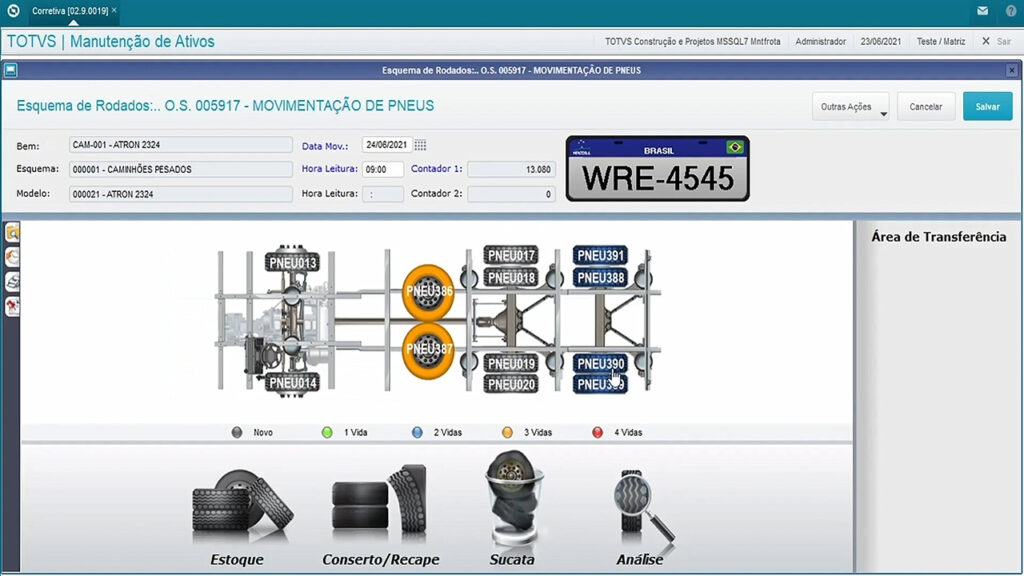The image size is (1024, 576).
Task: Select tire PNEU020 on the chassis
Action: (x=511, y=384)
